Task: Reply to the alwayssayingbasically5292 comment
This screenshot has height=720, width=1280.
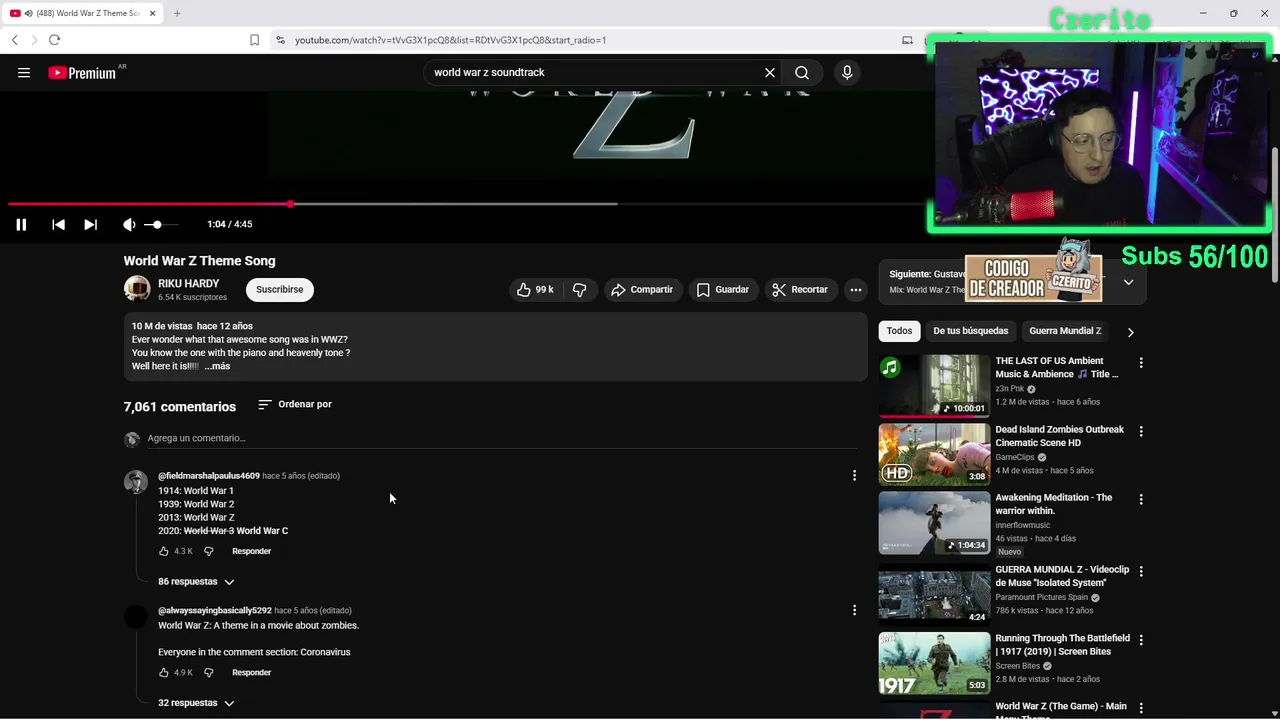Action: tap(251, 672)
